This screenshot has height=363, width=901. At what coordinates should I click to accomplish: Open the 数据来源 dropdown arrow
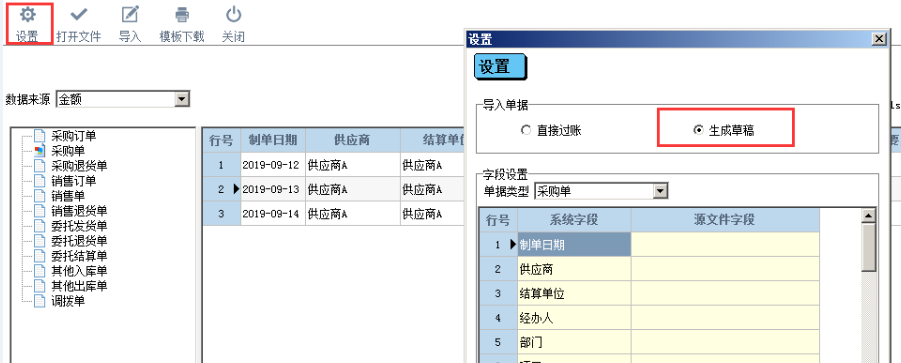pyautogui.click(x=182, y=99)
